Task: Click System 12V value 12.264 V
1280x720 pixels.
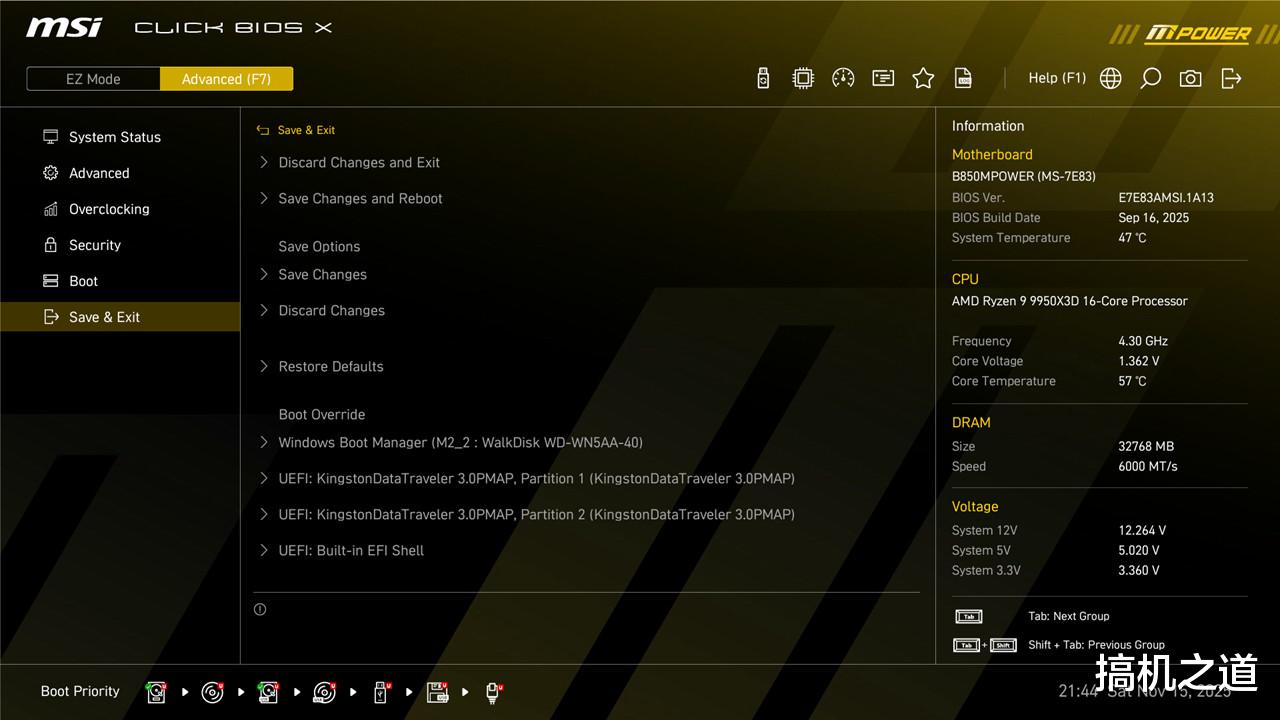Action: click(x=1142, y=530)
